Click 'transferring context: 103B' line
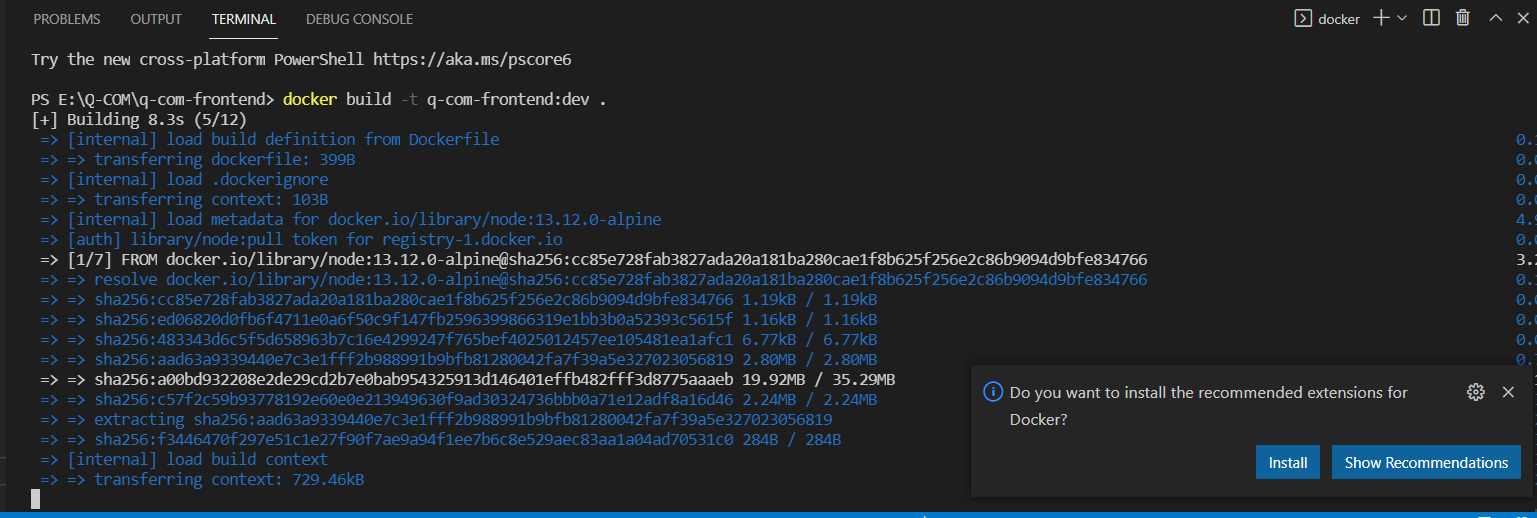This screenshot has width=1537, height=518. (184, 199)
